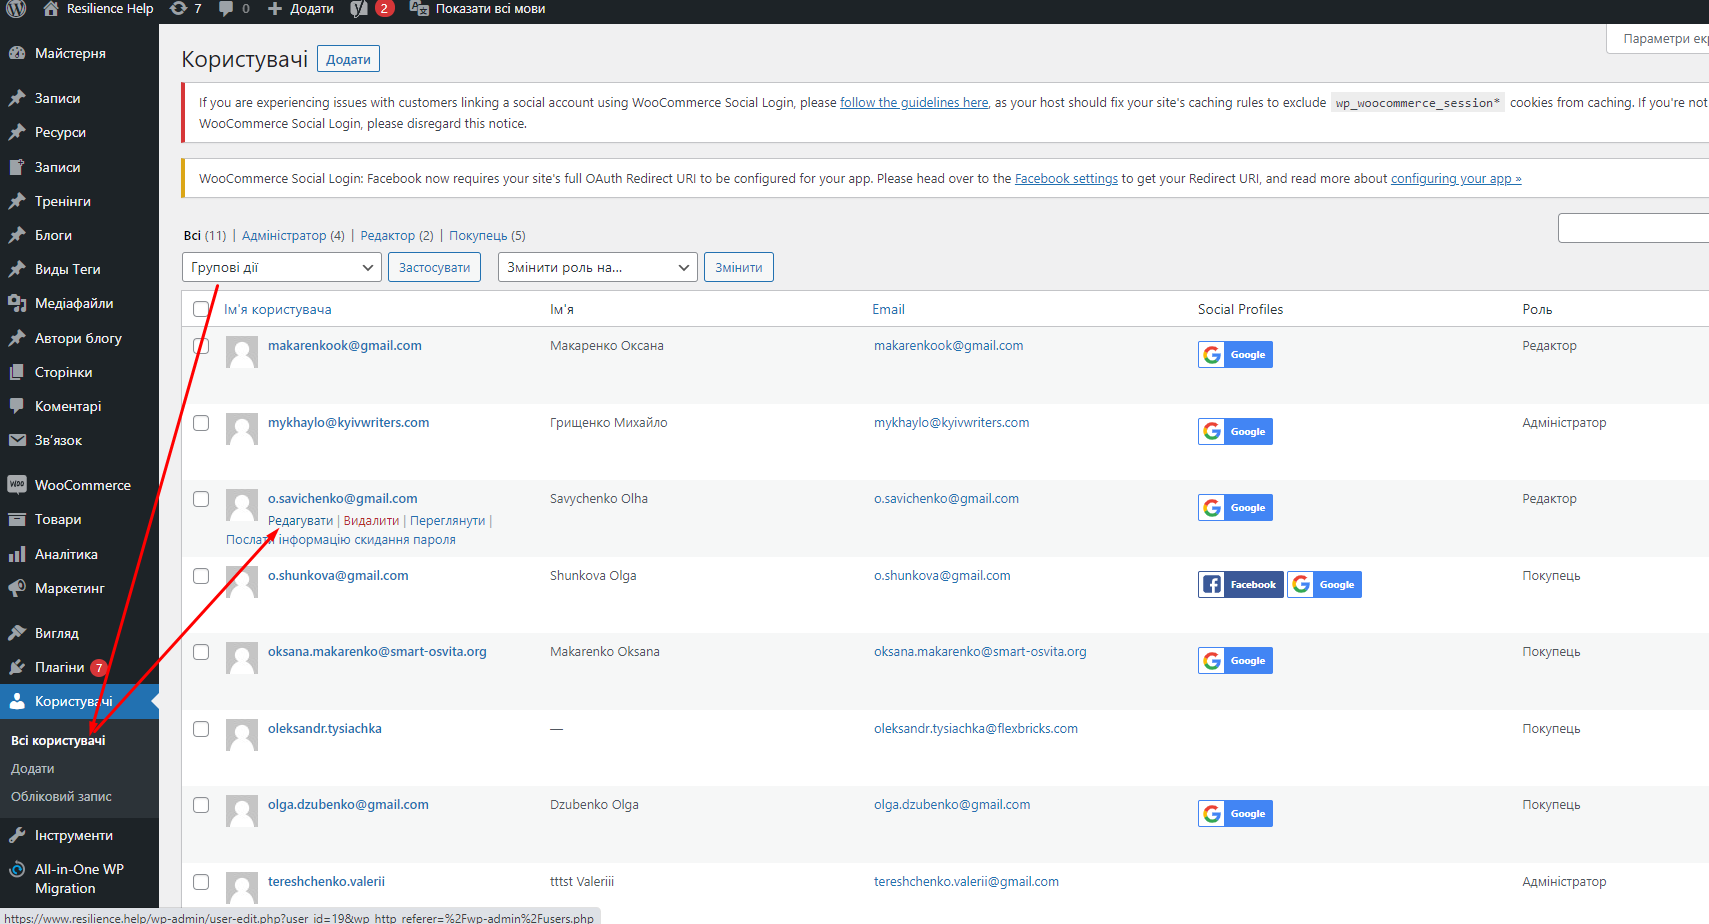Click the Аналітика bar chart icon

click(17, 554)
